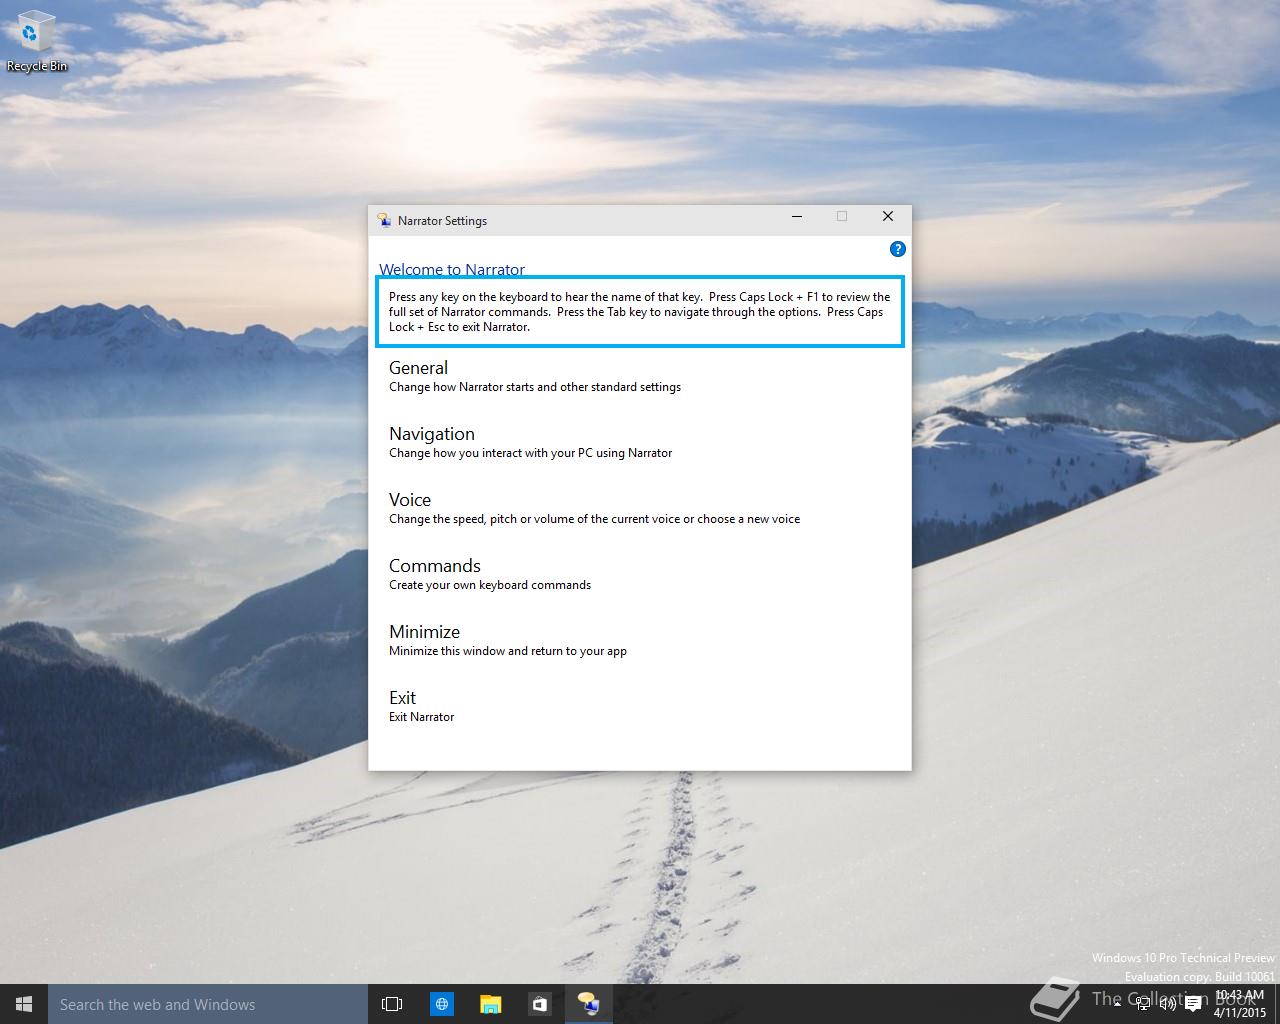Expand the hidden tray icons arrow
Image resolution: width=1280 pixels, height=1024 pixels.
click(x=1118, y=1004)
